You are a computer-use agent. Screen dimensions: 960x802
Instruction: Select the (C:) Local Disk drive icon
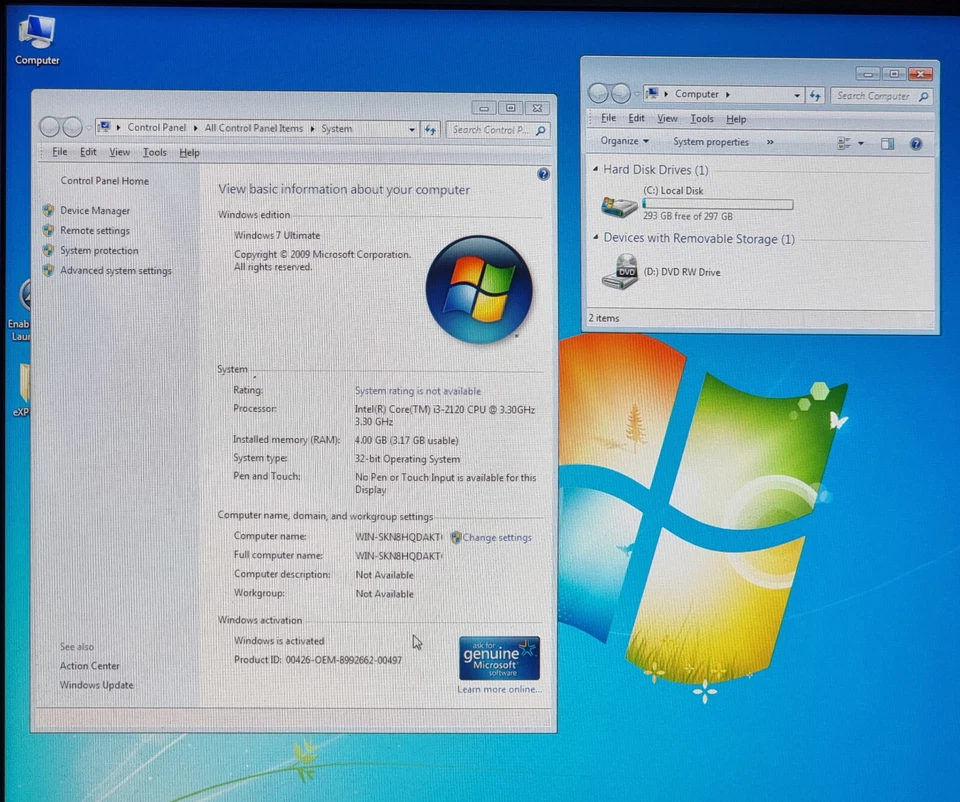[619, 206]
